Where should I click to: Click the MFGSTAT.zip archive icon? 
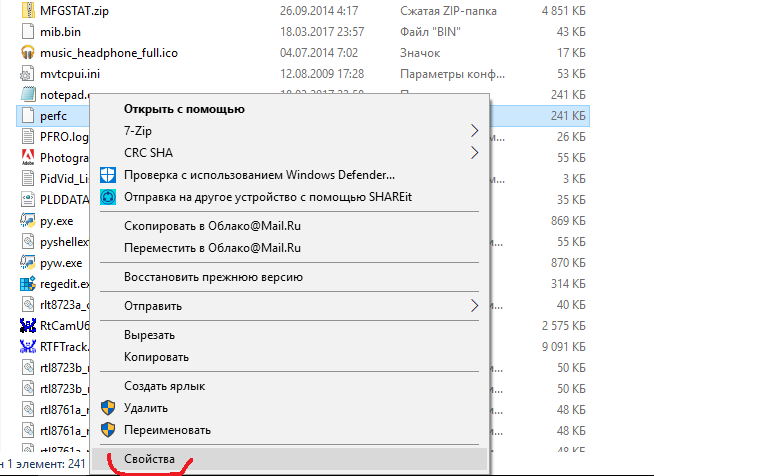coord(28,10)
